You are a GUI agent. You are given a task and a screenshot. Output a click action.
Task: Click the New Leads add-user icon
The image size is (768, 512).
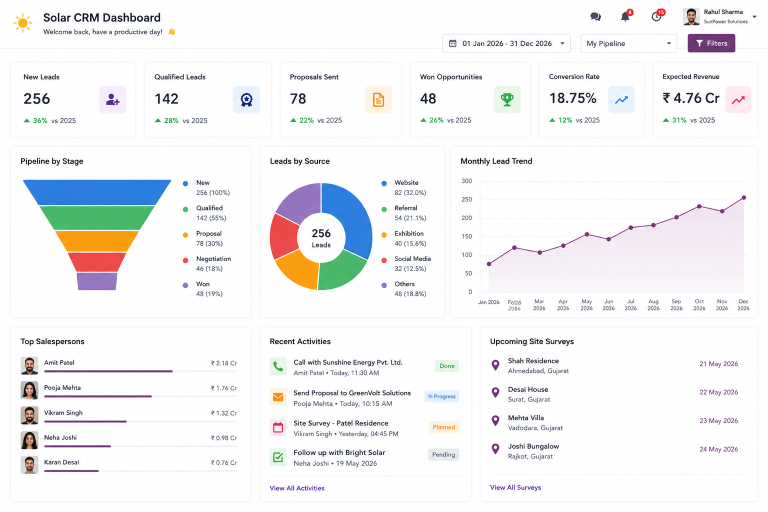coord(113,99)
